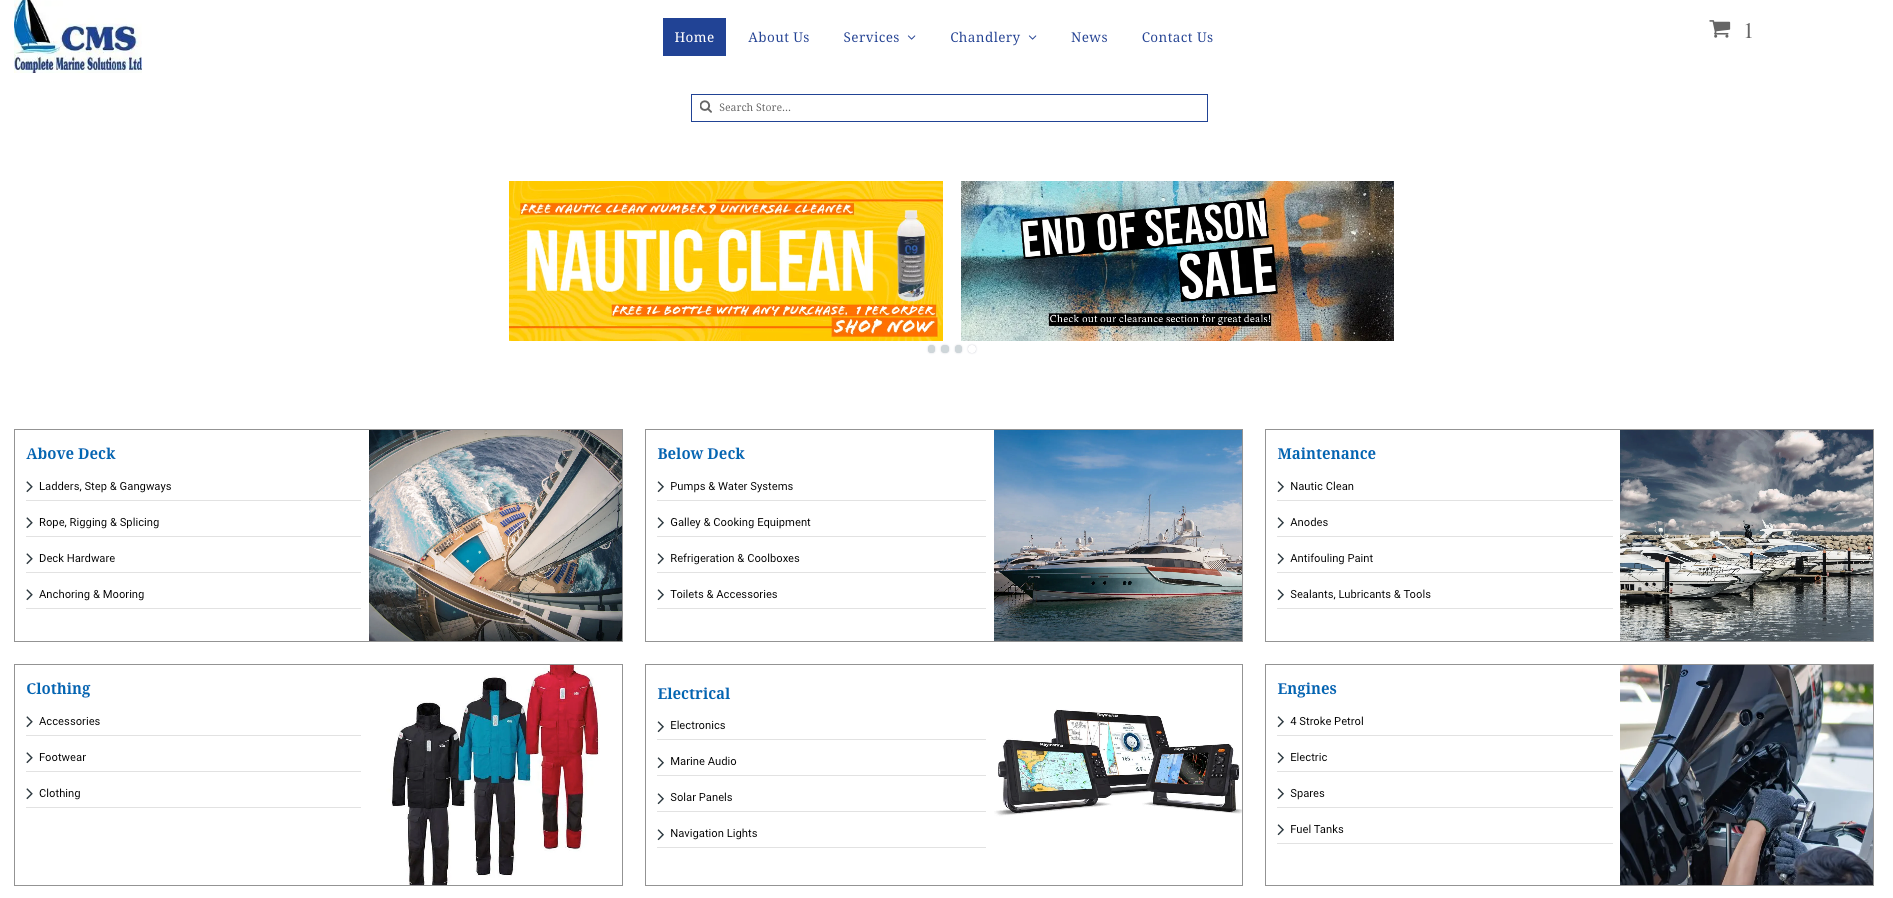Open the shopping cart icon
Screen dimensions: 1893x898
[1719, 29]
